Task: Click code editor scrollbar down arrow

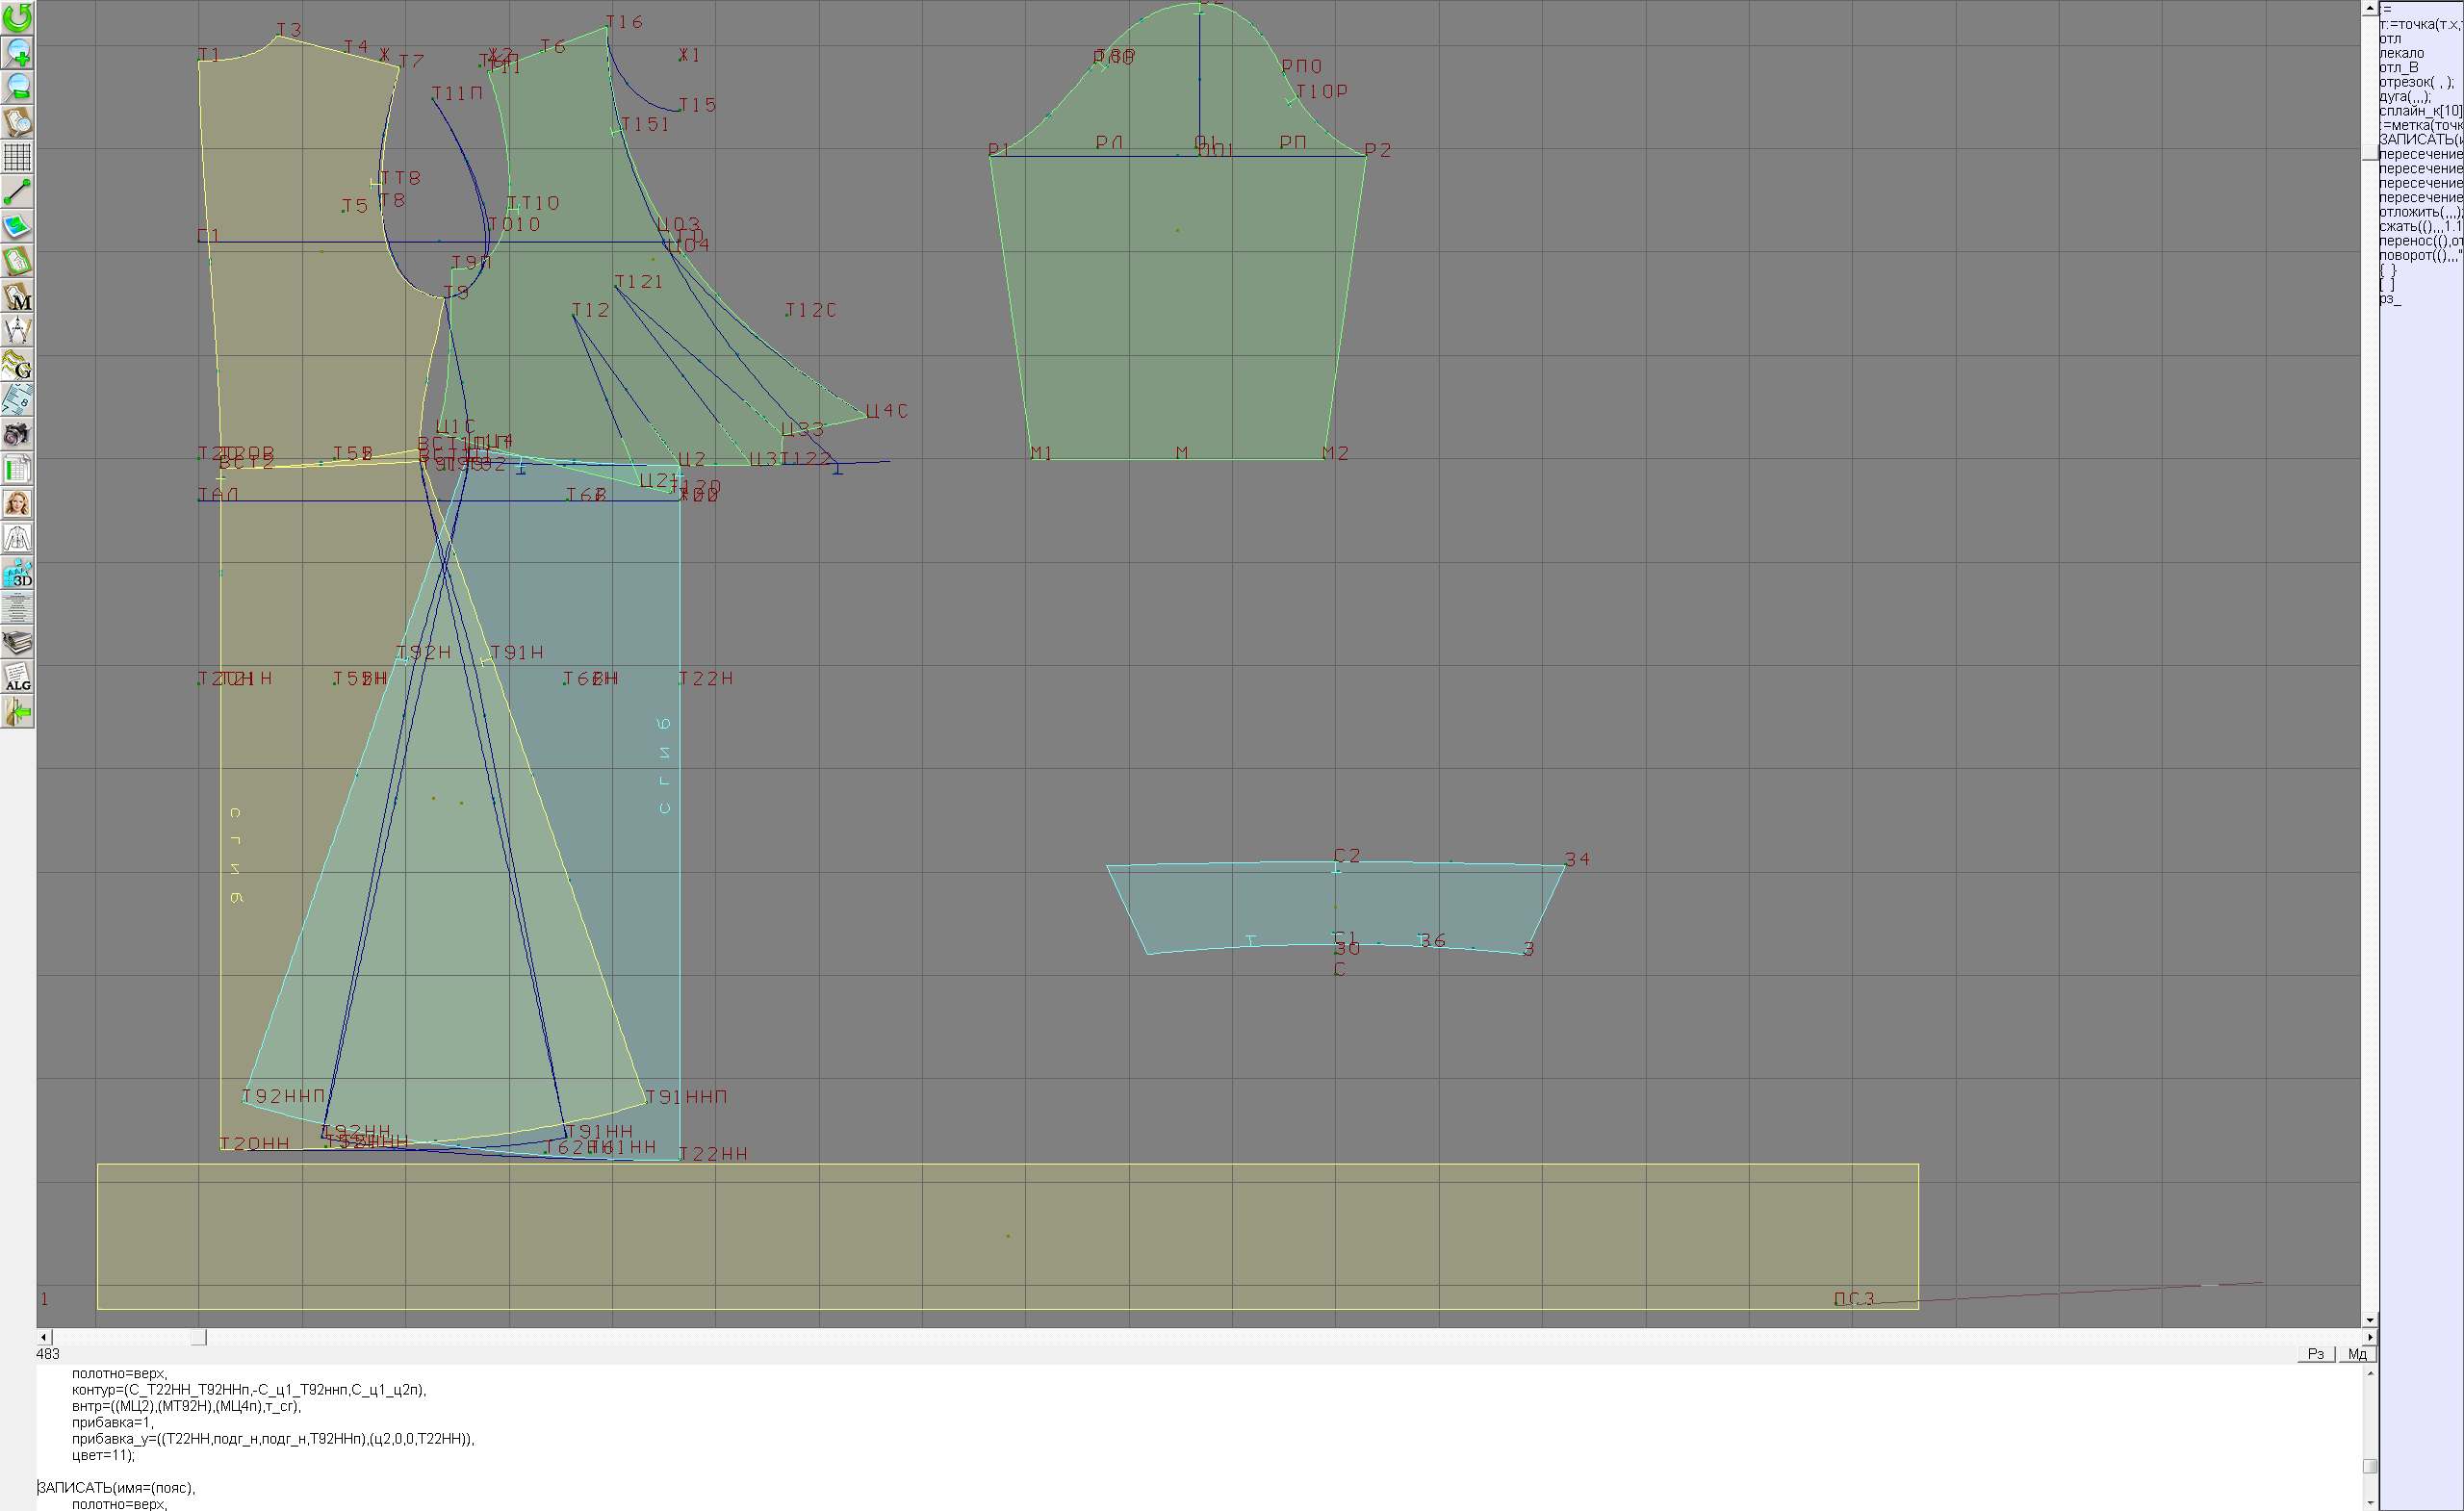Action: pyautogui.click(x=2370, y=1503)
